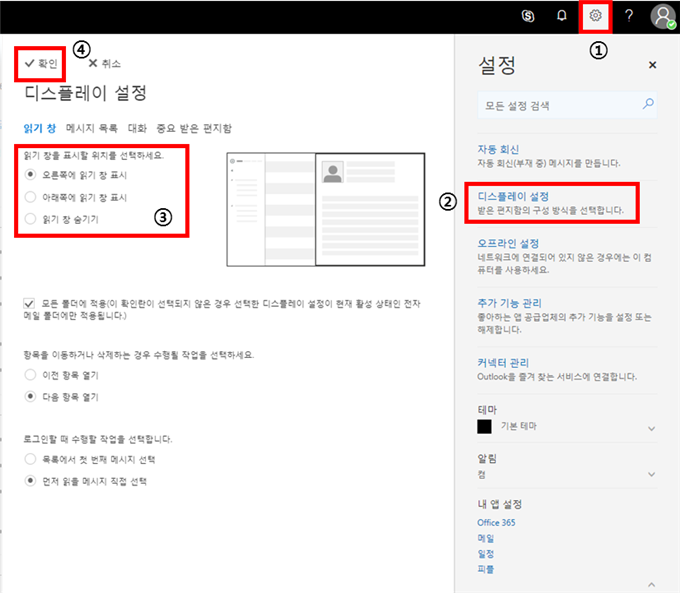Click the search magnifier icon in settings
The height and width of the screenshot is (593, 680).
tap(648, 104)
